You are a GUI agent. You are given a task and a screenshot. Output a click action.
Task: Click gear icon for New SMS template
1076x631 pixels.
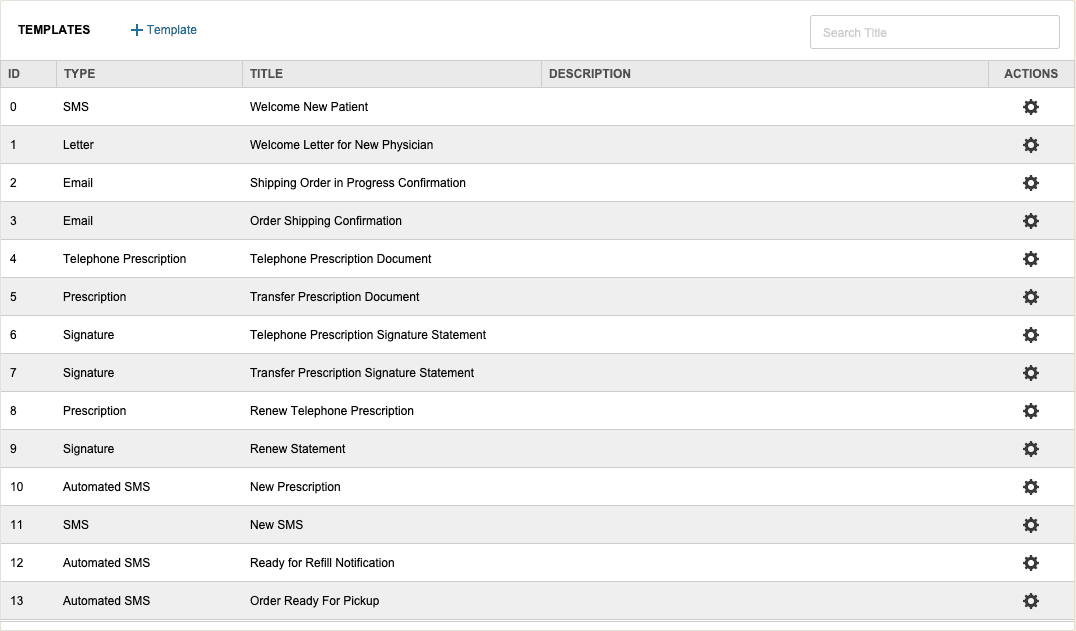click(1031, 525)
